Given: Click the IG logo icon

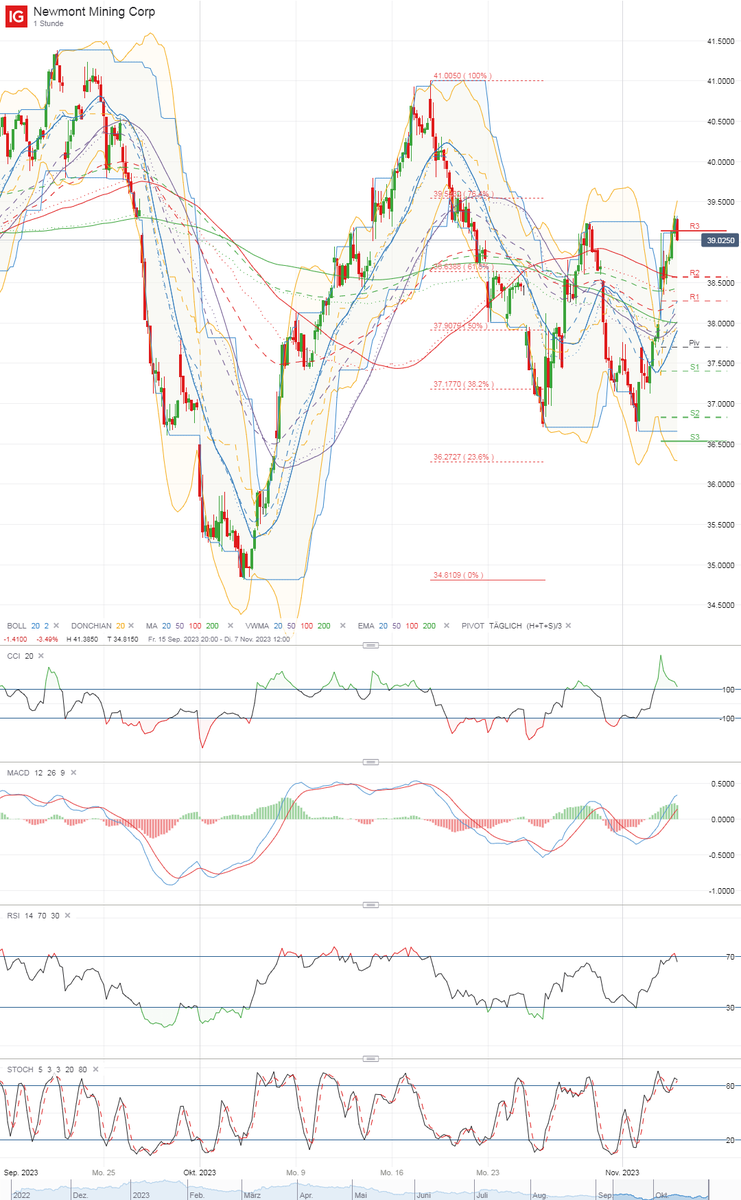Looking at the screenshot, I should click(x=14, y=15).
